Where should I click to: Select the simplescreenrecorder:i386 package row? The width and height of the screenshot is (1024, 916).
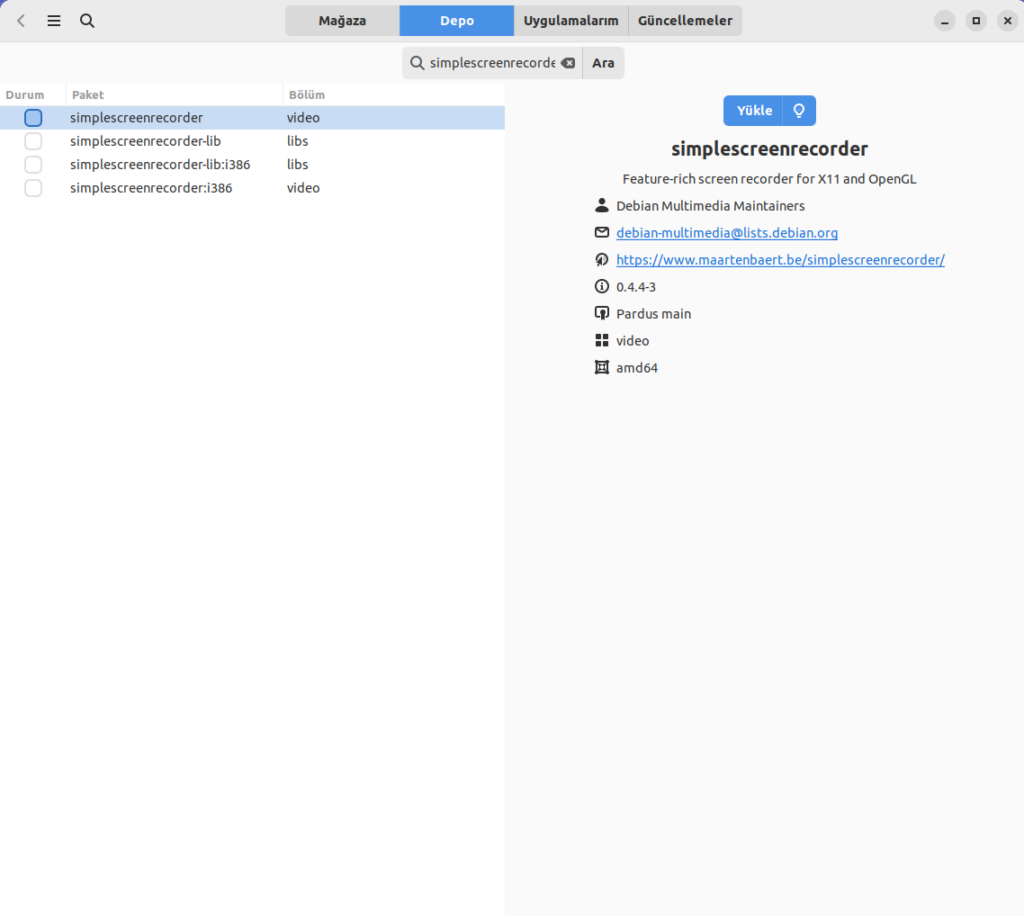point(252,189)
